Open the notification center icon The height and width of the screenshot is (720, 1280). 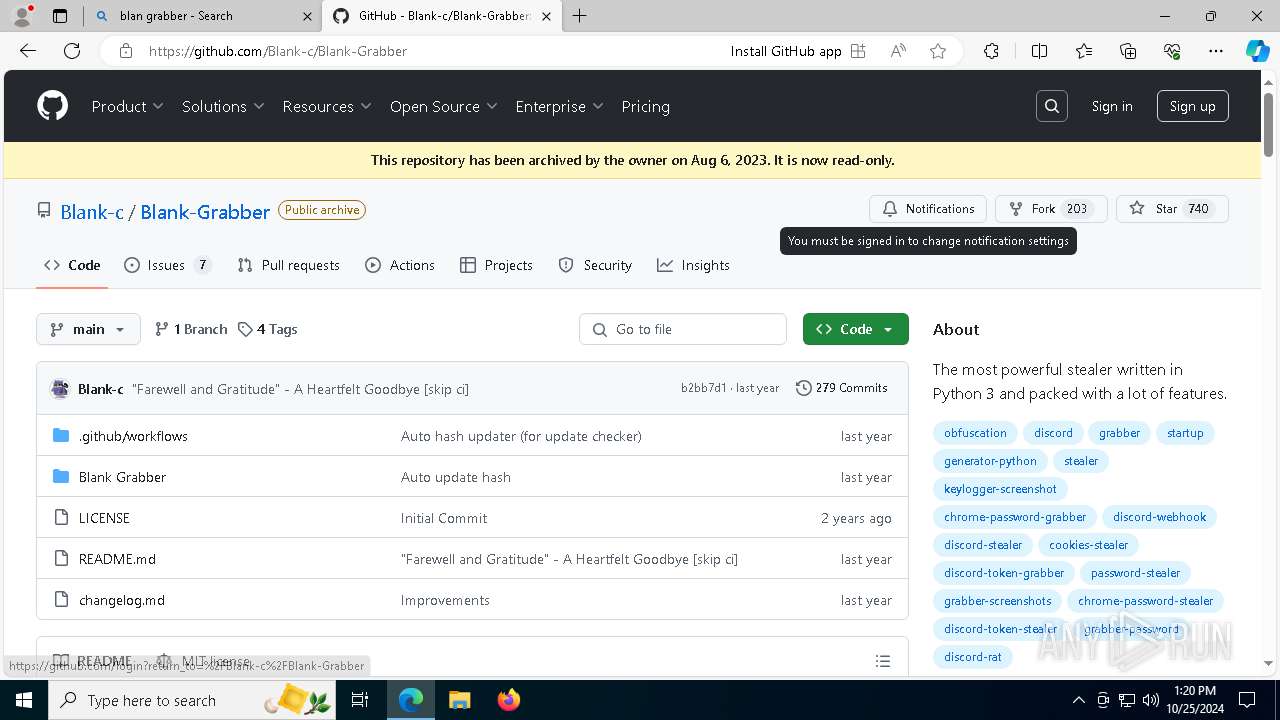pyautogui.click(x=1247, y=700)
